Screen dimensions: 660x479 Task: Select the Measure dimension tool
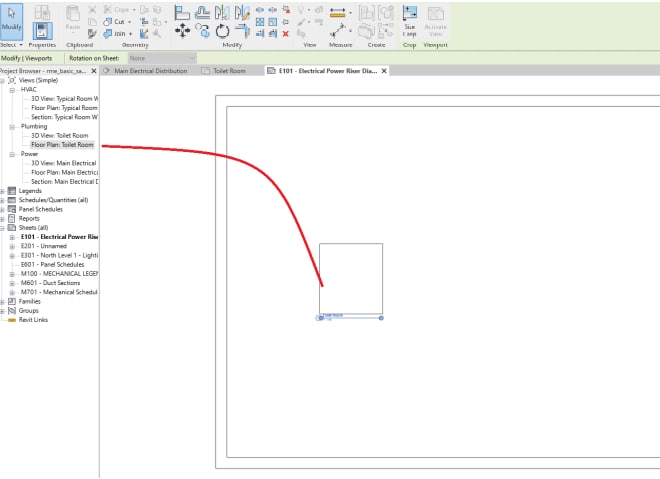coord(337,12)
